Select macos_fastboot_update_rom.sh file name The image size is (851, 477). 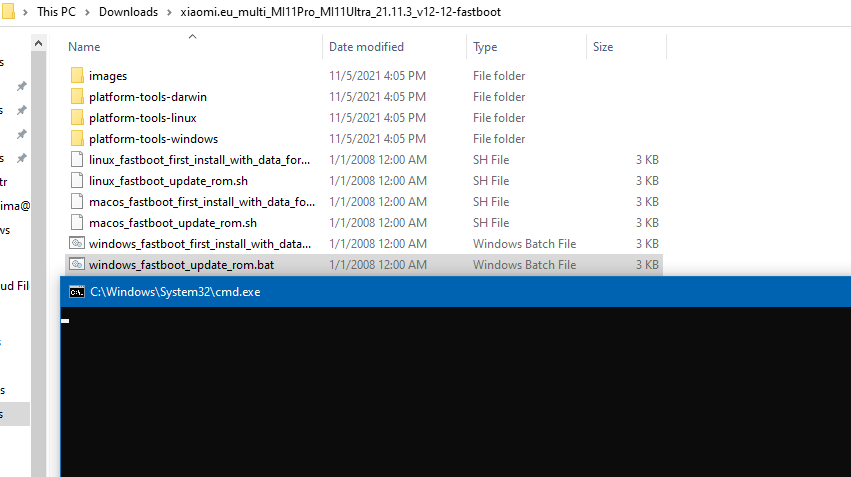click(173, 223)
